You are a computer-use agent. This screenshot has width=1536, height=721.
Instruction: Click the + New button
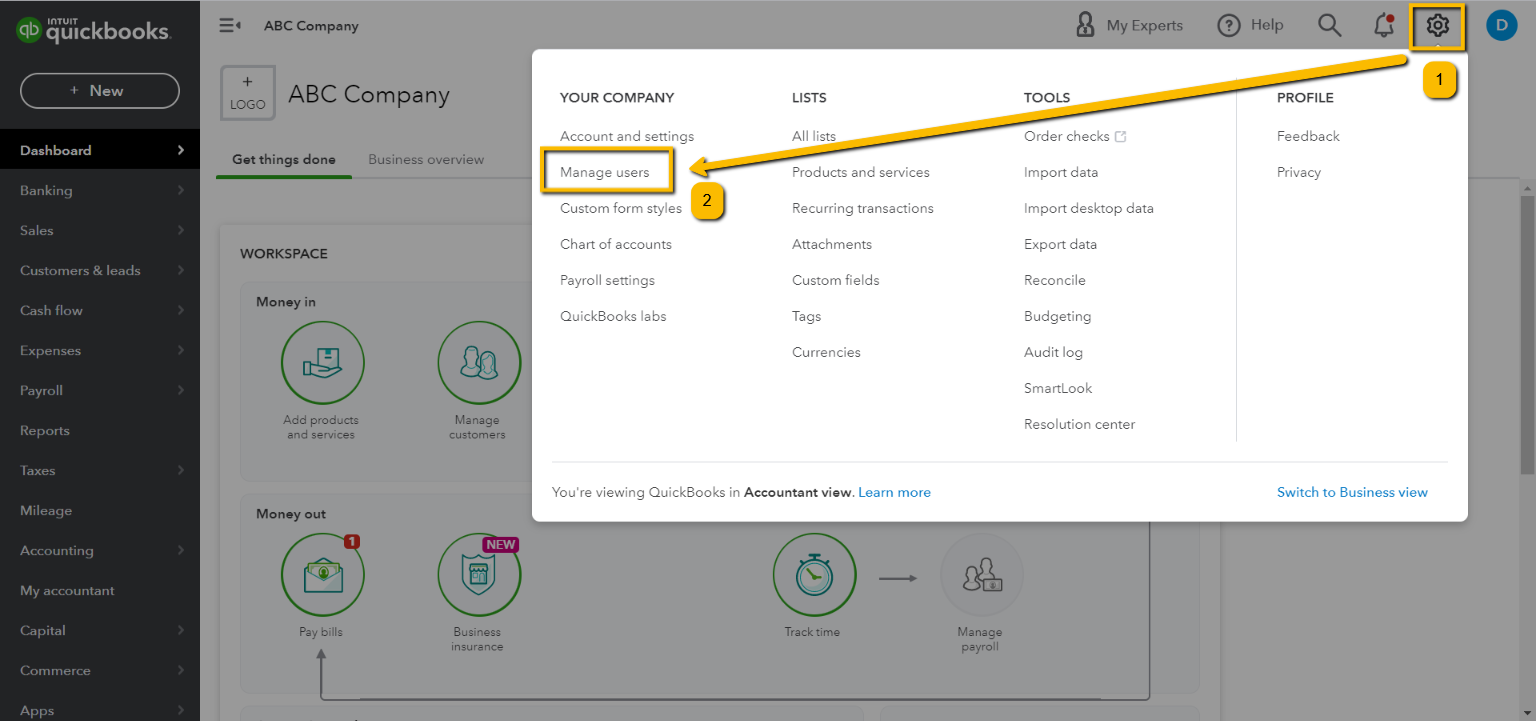(100, 91)
